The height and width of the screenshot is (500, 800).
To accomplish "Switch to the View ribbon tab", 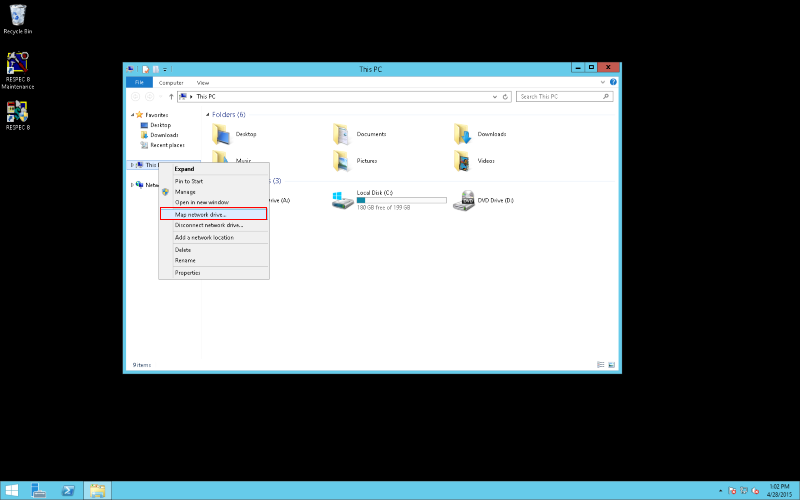I will tap(203, 82).
